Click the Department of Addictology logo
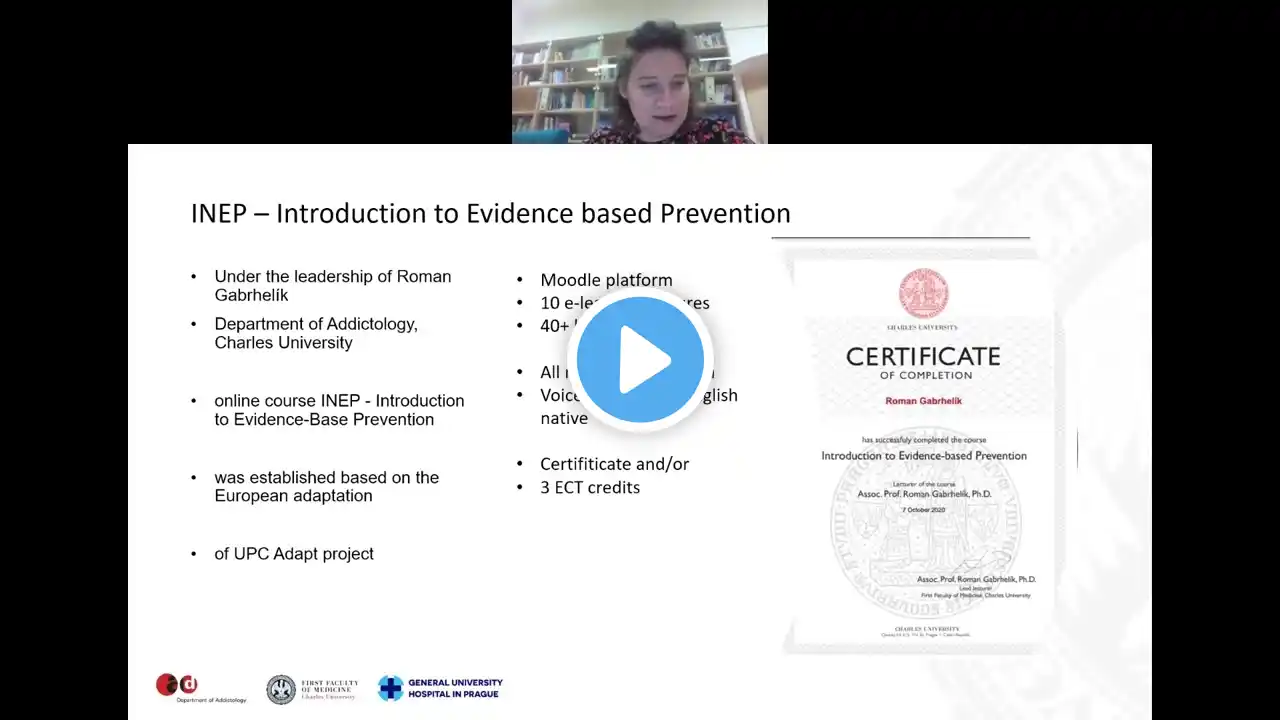Screen dimensions: 1280x720 click(201, 688)
